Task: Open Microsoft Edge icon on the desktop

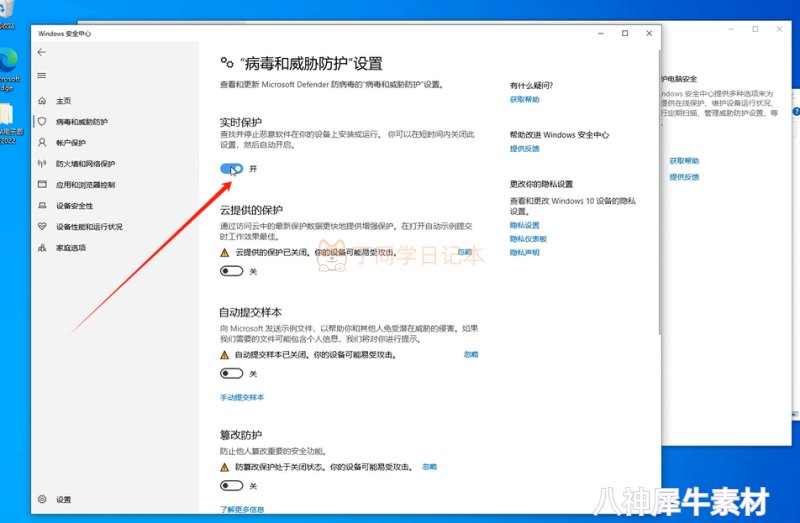Action: pyautogui.click(x=10, y=60)
